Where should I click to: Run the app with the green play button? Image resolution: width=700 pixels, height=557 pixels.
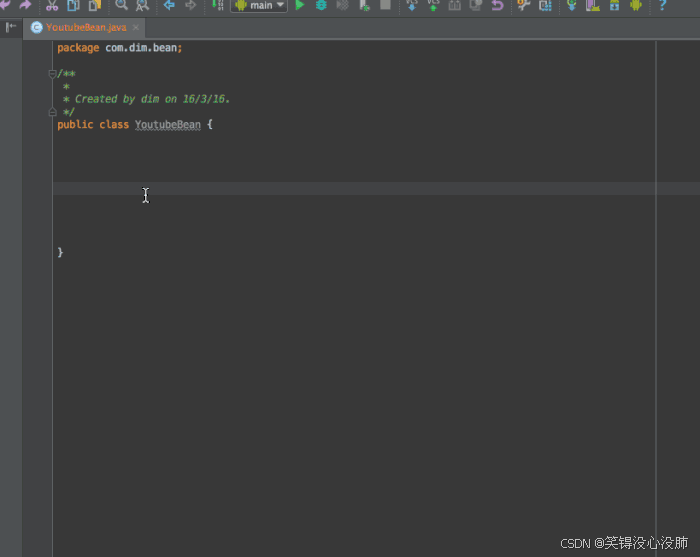(300, 5)
